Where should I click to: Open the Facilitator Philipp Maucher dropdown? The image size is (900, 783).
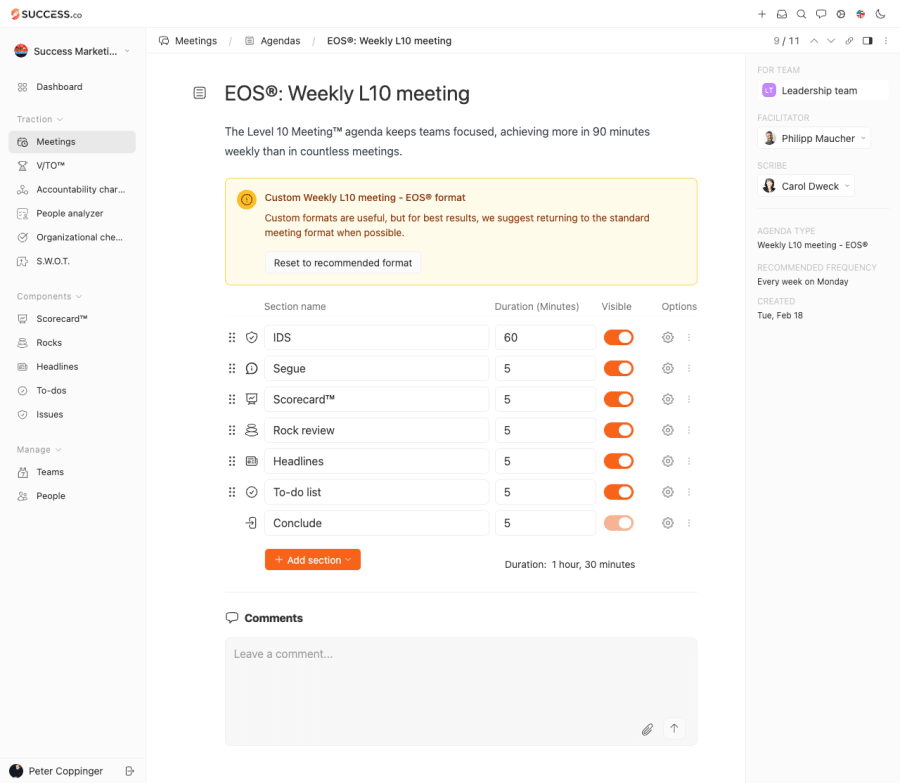(814, 138)
